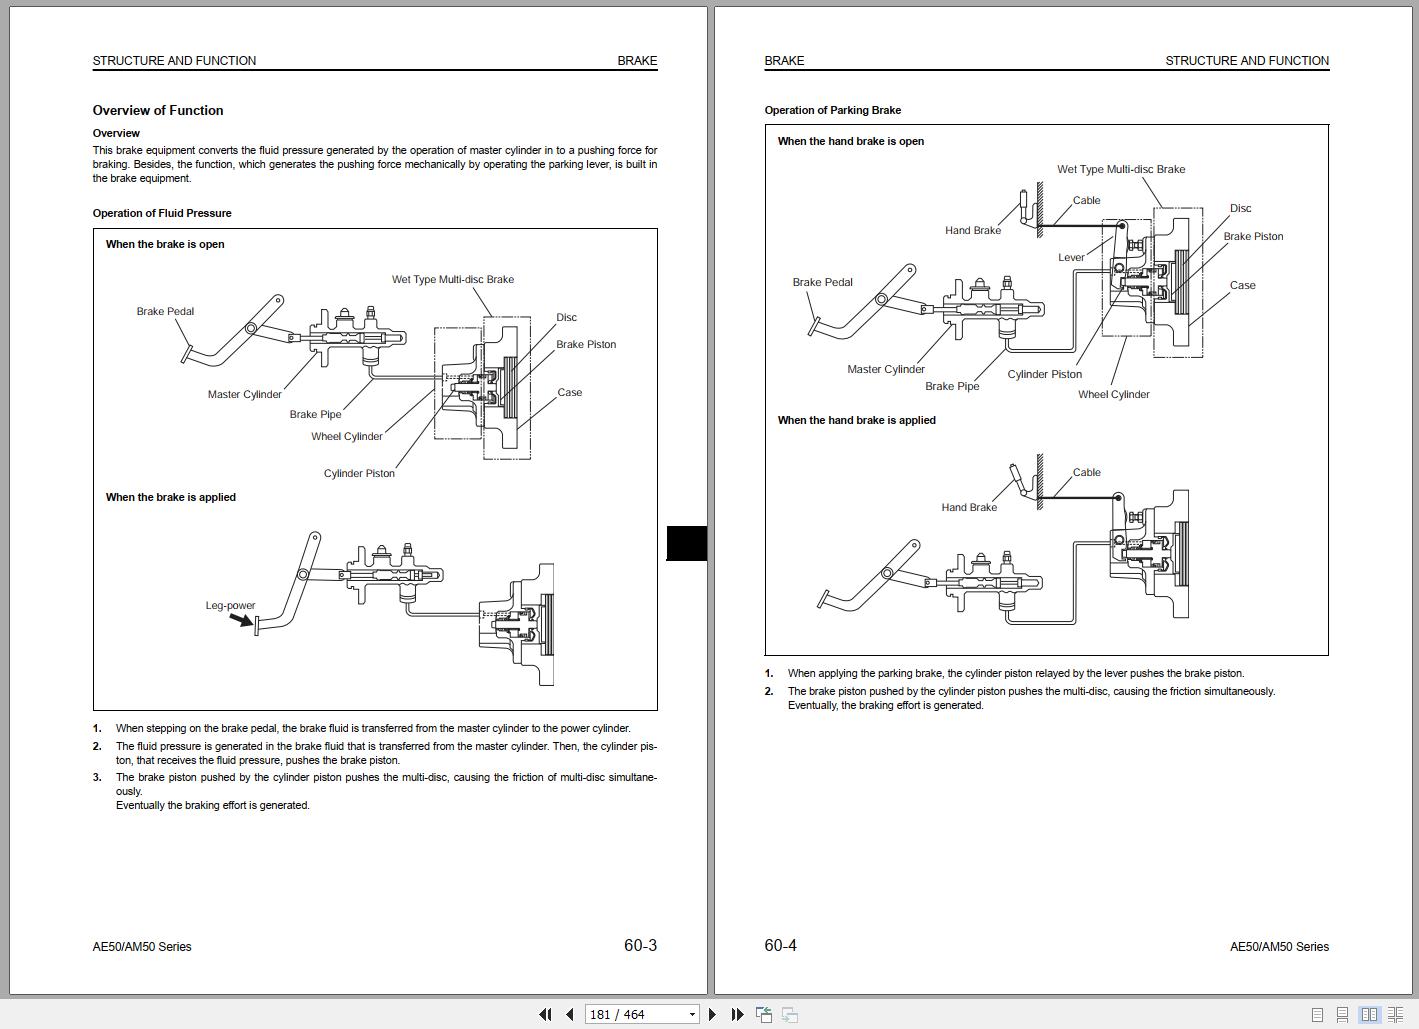Image resolution: width=1419 pixels, height=1029 pixels.
Task: Open the page number dropdown arrow
Action: [691, 1014]
